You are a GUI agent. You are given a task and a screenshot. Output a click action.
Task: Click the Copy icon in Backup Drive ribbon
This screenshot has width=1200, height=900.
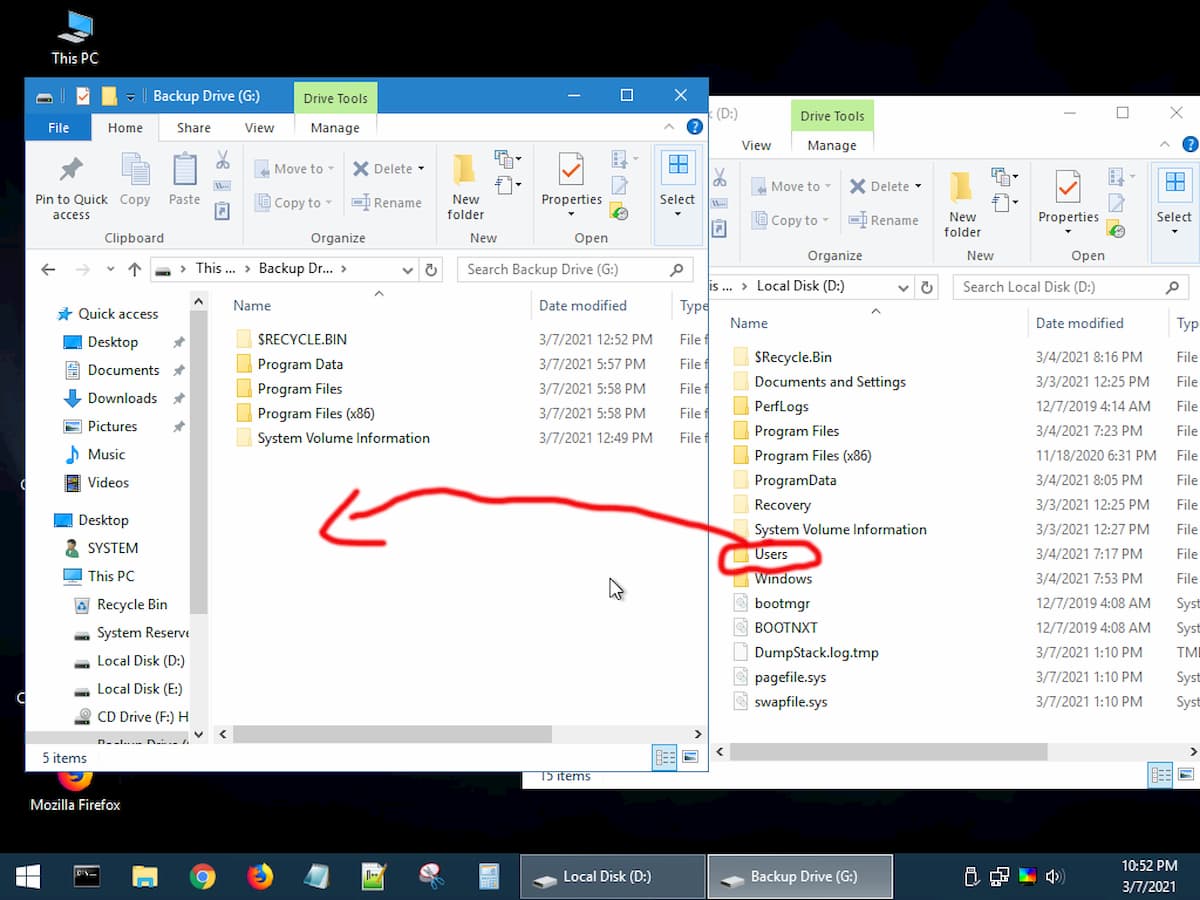135,180
